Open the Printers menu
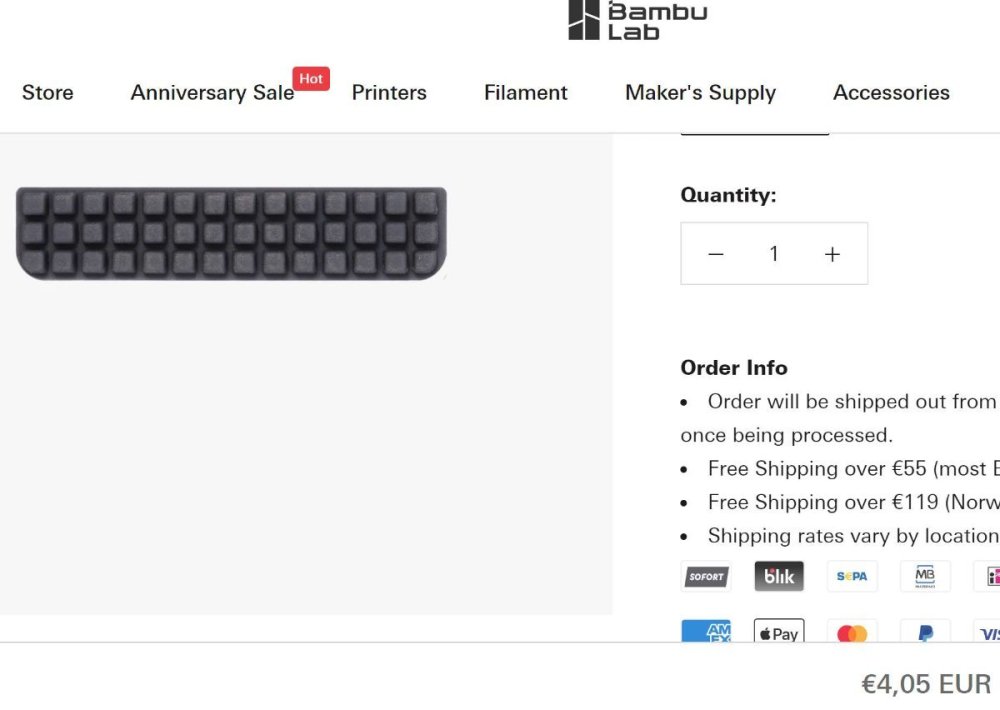The width and height of the screenshot is (1000, 710). click(x=389, y=92)
